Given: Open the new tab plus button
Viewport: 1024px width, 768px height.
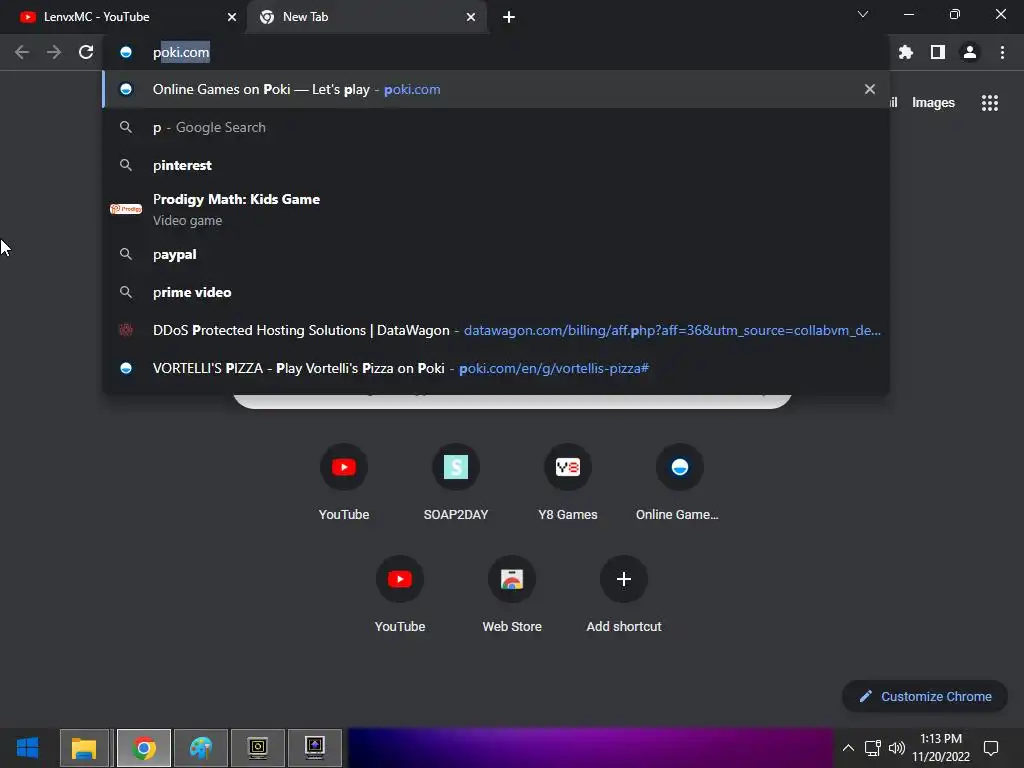Looking at the screenshot, I should pyautogui.click(x=509, y=17).
